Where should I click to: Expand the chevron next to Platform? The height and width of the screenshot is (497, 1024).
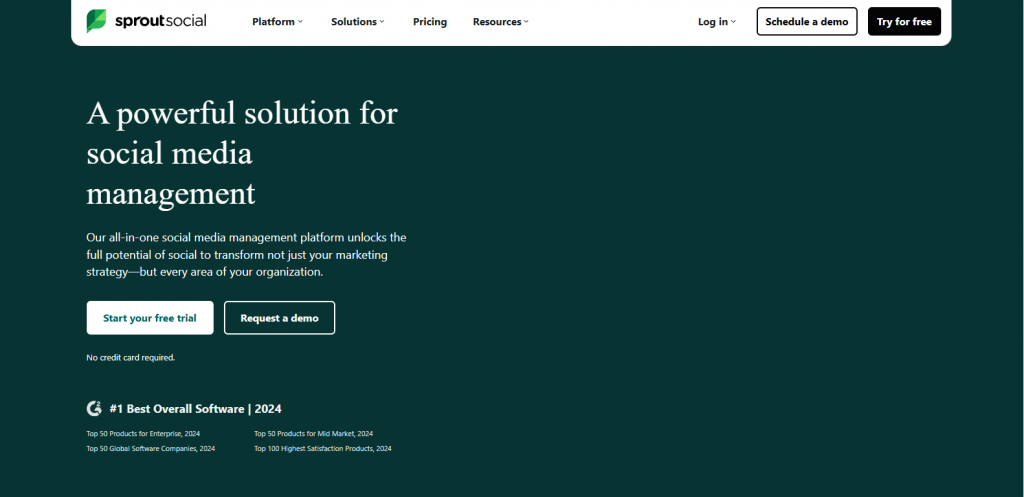[300, 22]
